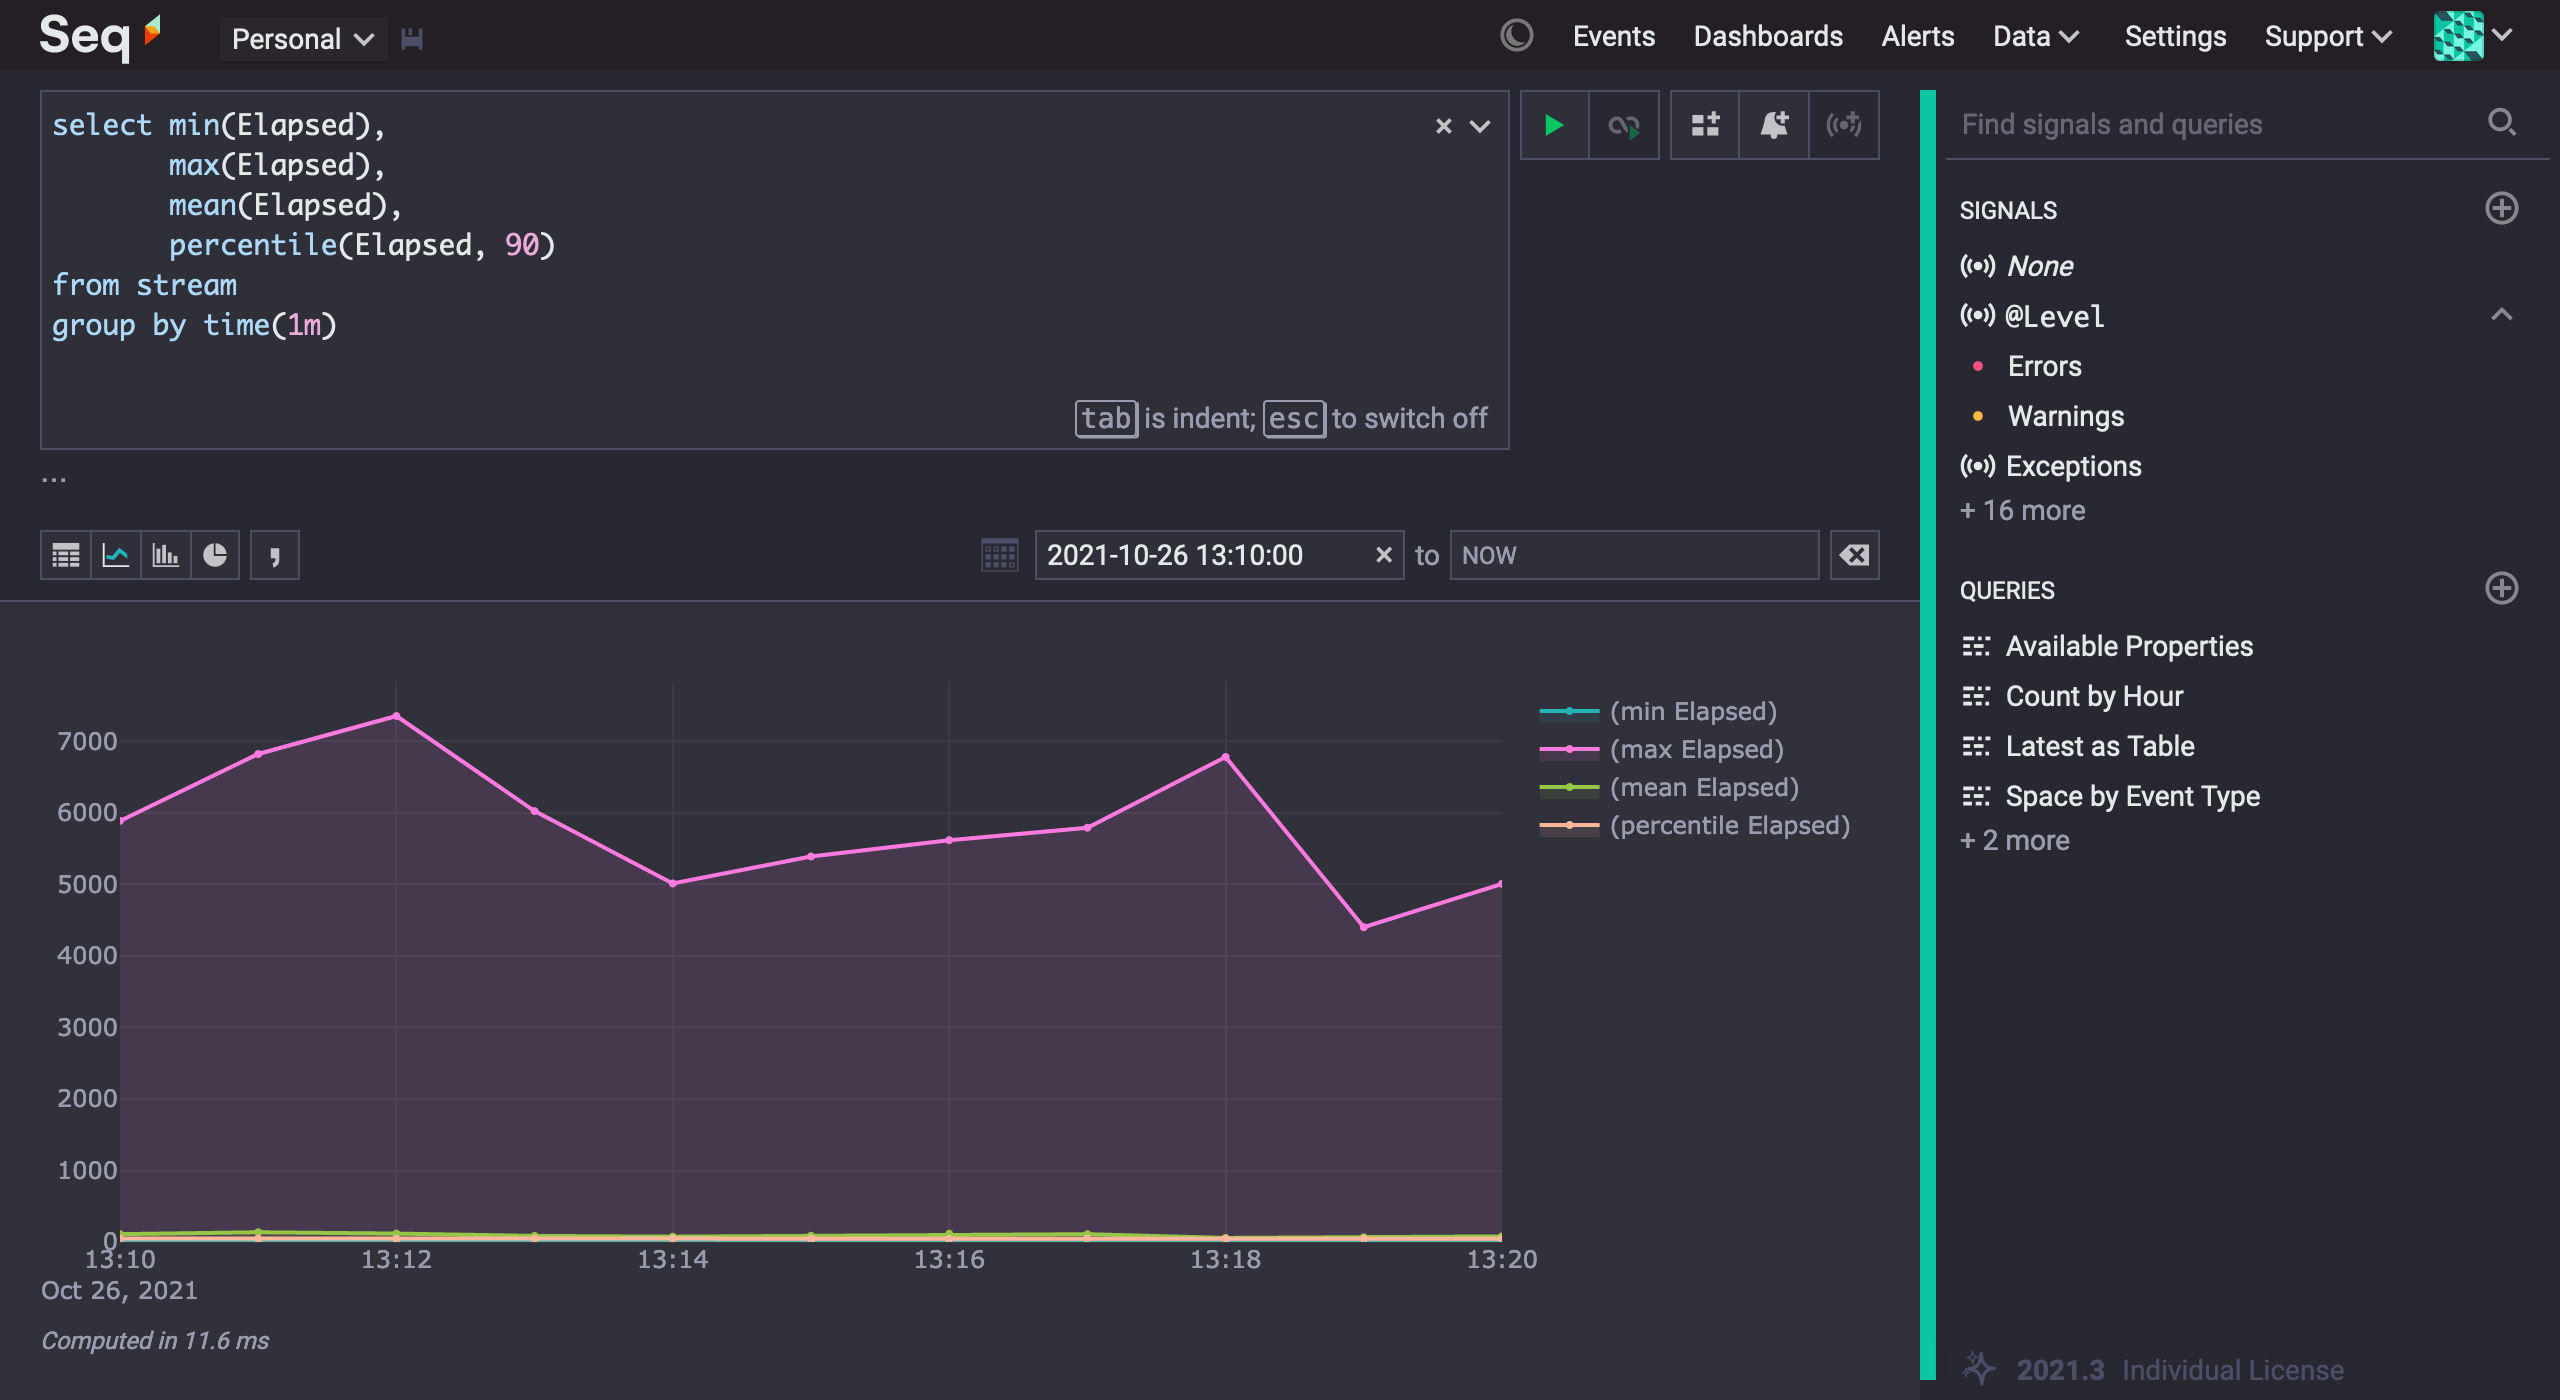Open the Data menu dropdown

click(2036, 37)
